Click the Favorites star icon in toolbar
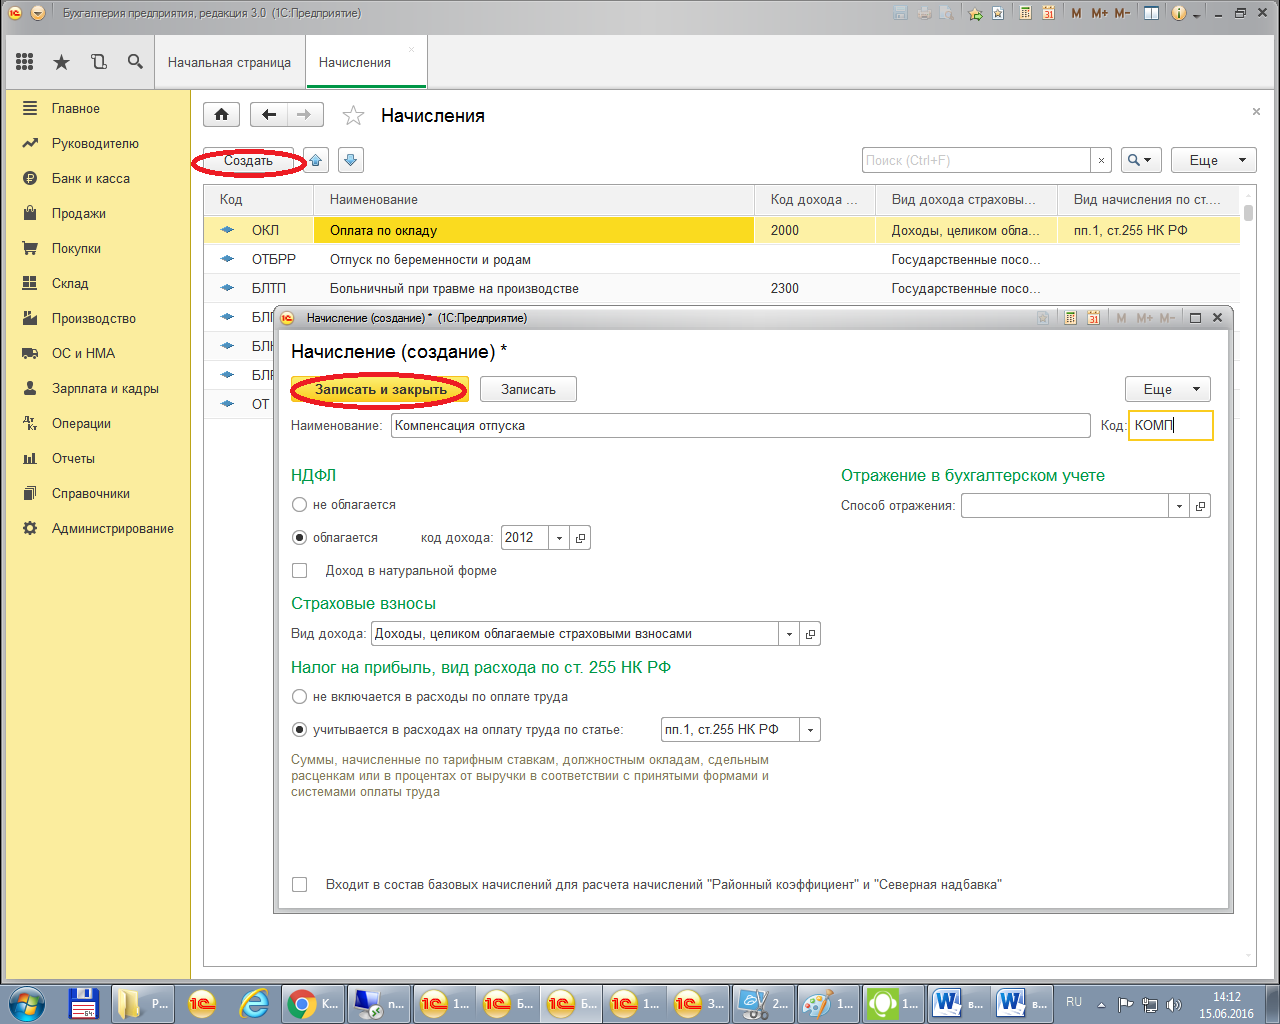1280x1024 pixels. click(61, 62)
